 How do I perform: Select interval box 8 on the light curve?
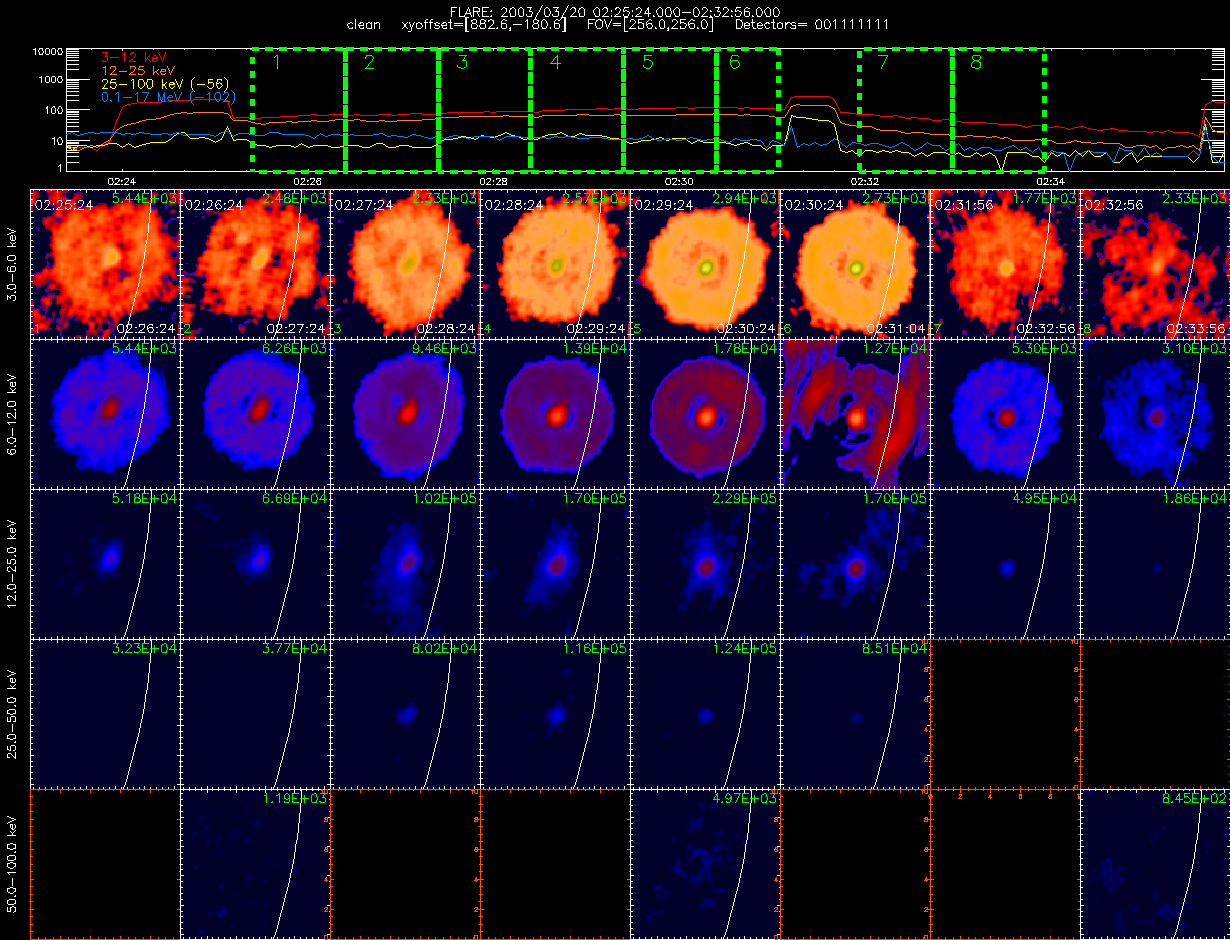point(999,109)
